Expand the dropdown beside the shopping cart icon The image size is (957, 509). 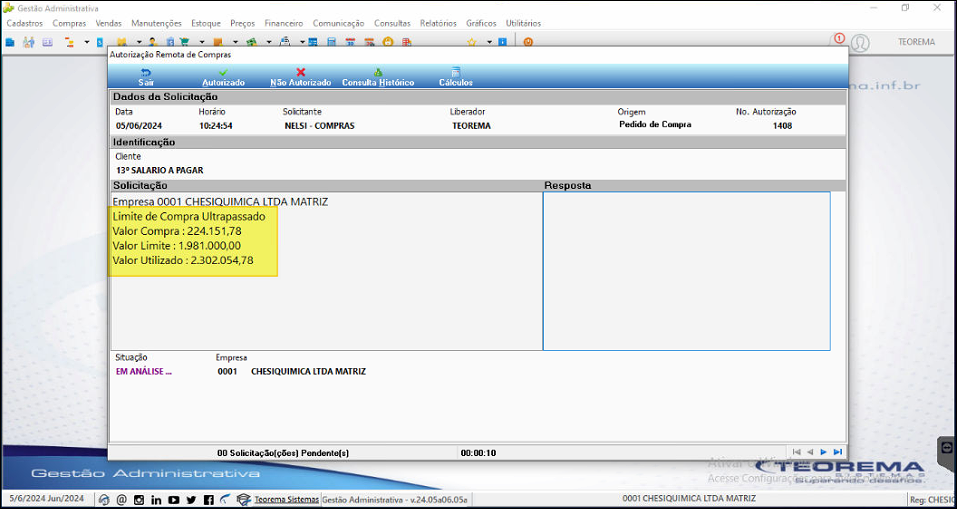201,42
